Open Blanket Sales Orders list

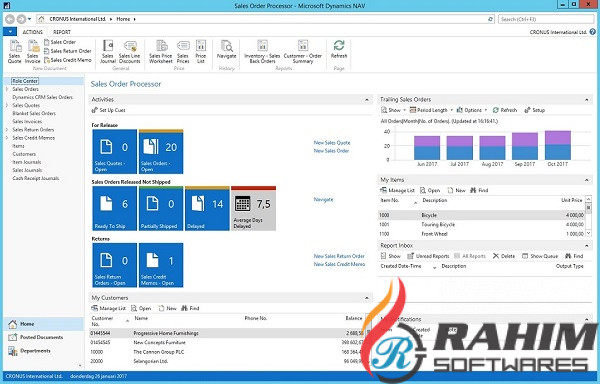pyautogui.click(x=34, y=113)
